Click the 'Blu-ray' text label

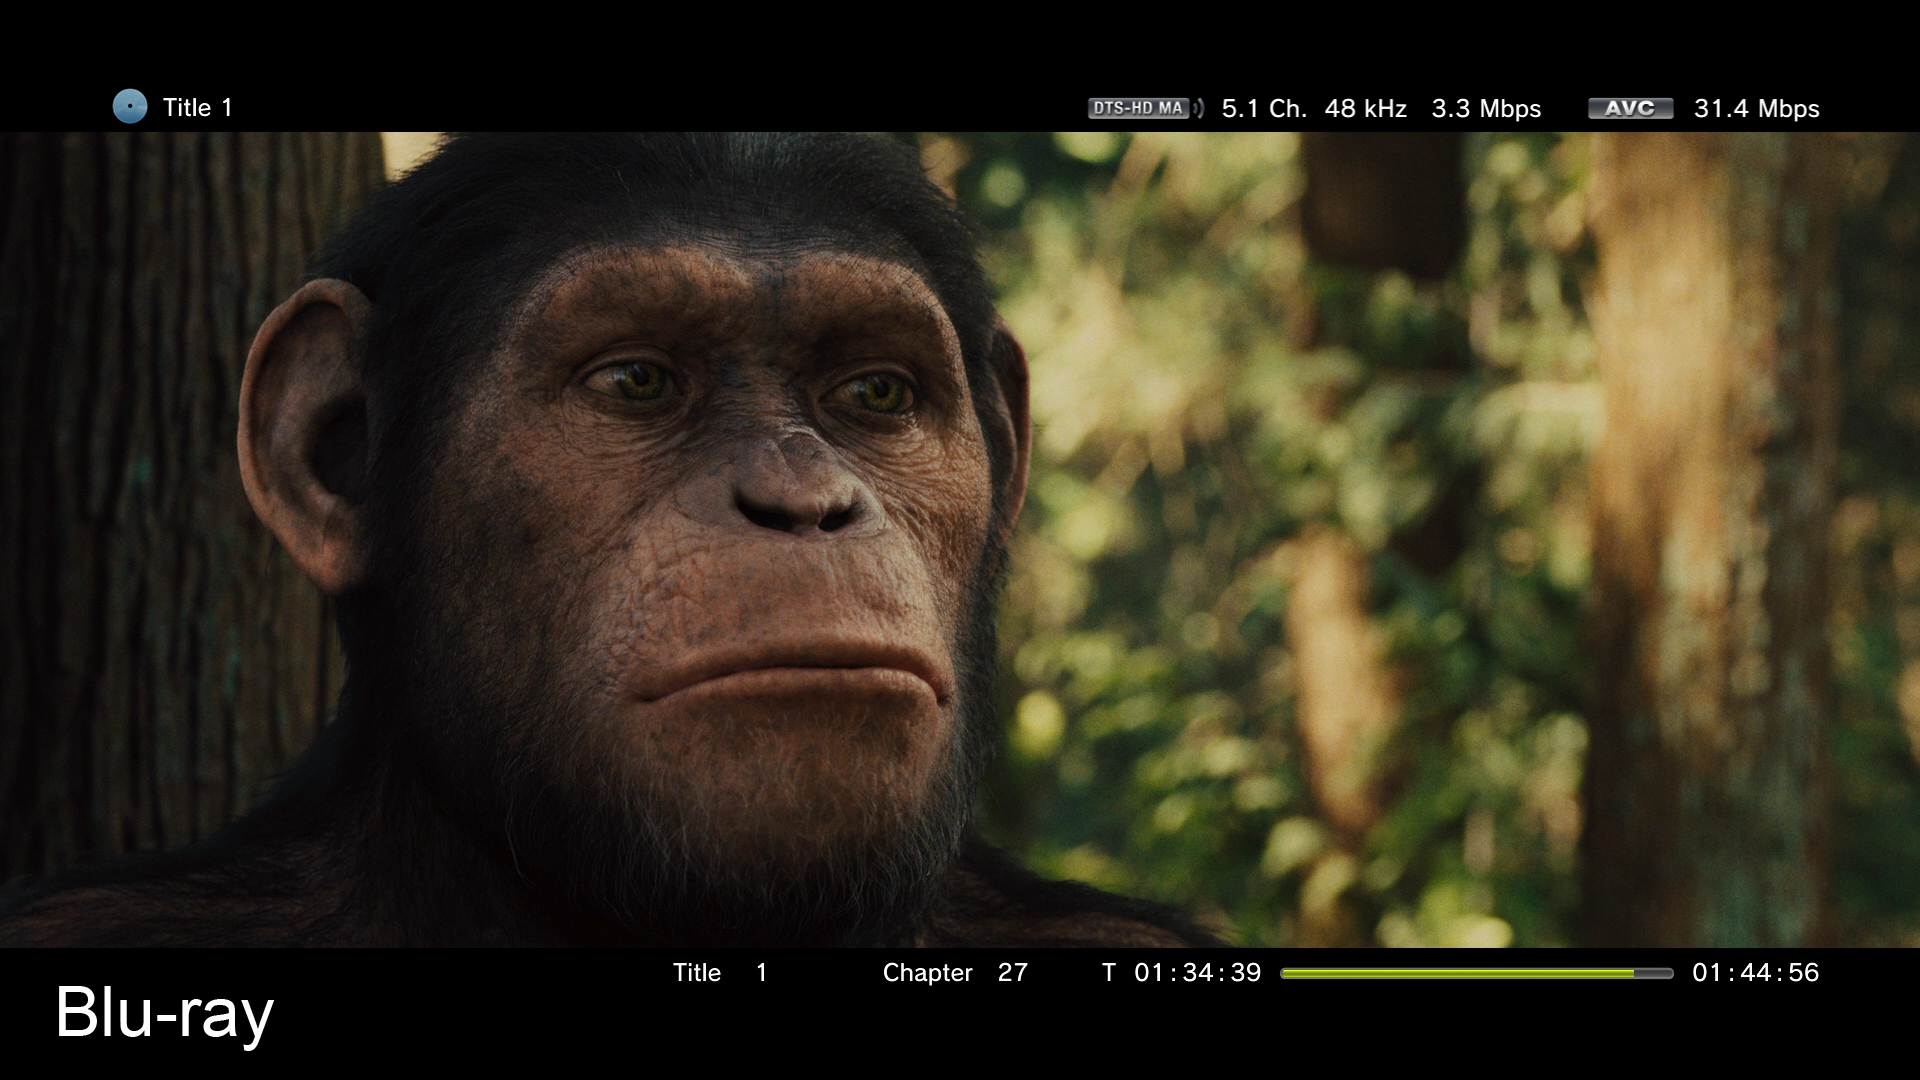164,1013
